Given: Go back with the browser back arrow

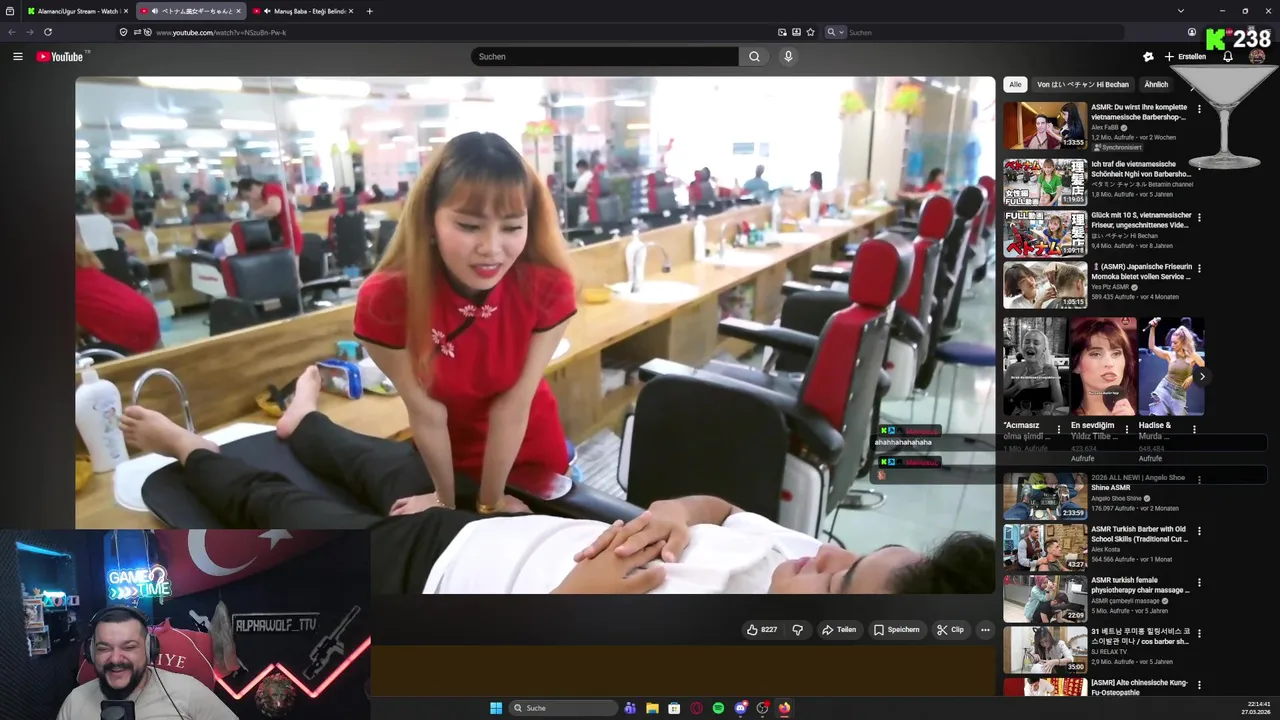Looking at the screenshot, I should pos(12,32).
